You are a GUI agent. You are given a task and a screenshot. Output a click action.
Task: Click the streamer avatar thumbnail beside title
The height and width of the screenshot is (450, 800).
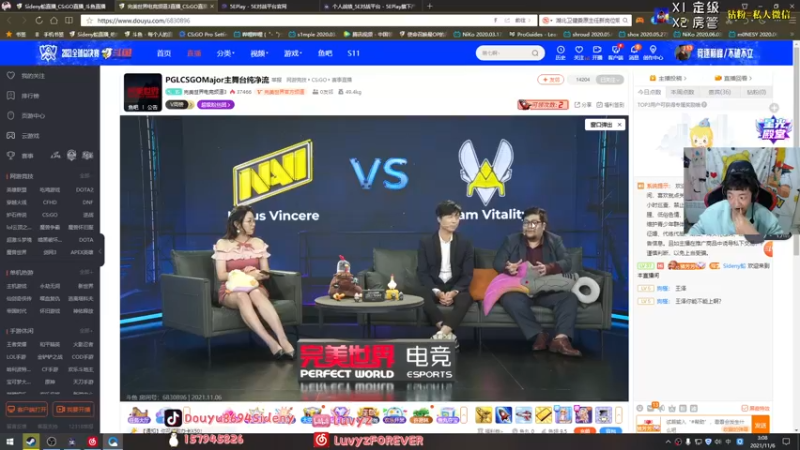(143, 92)
